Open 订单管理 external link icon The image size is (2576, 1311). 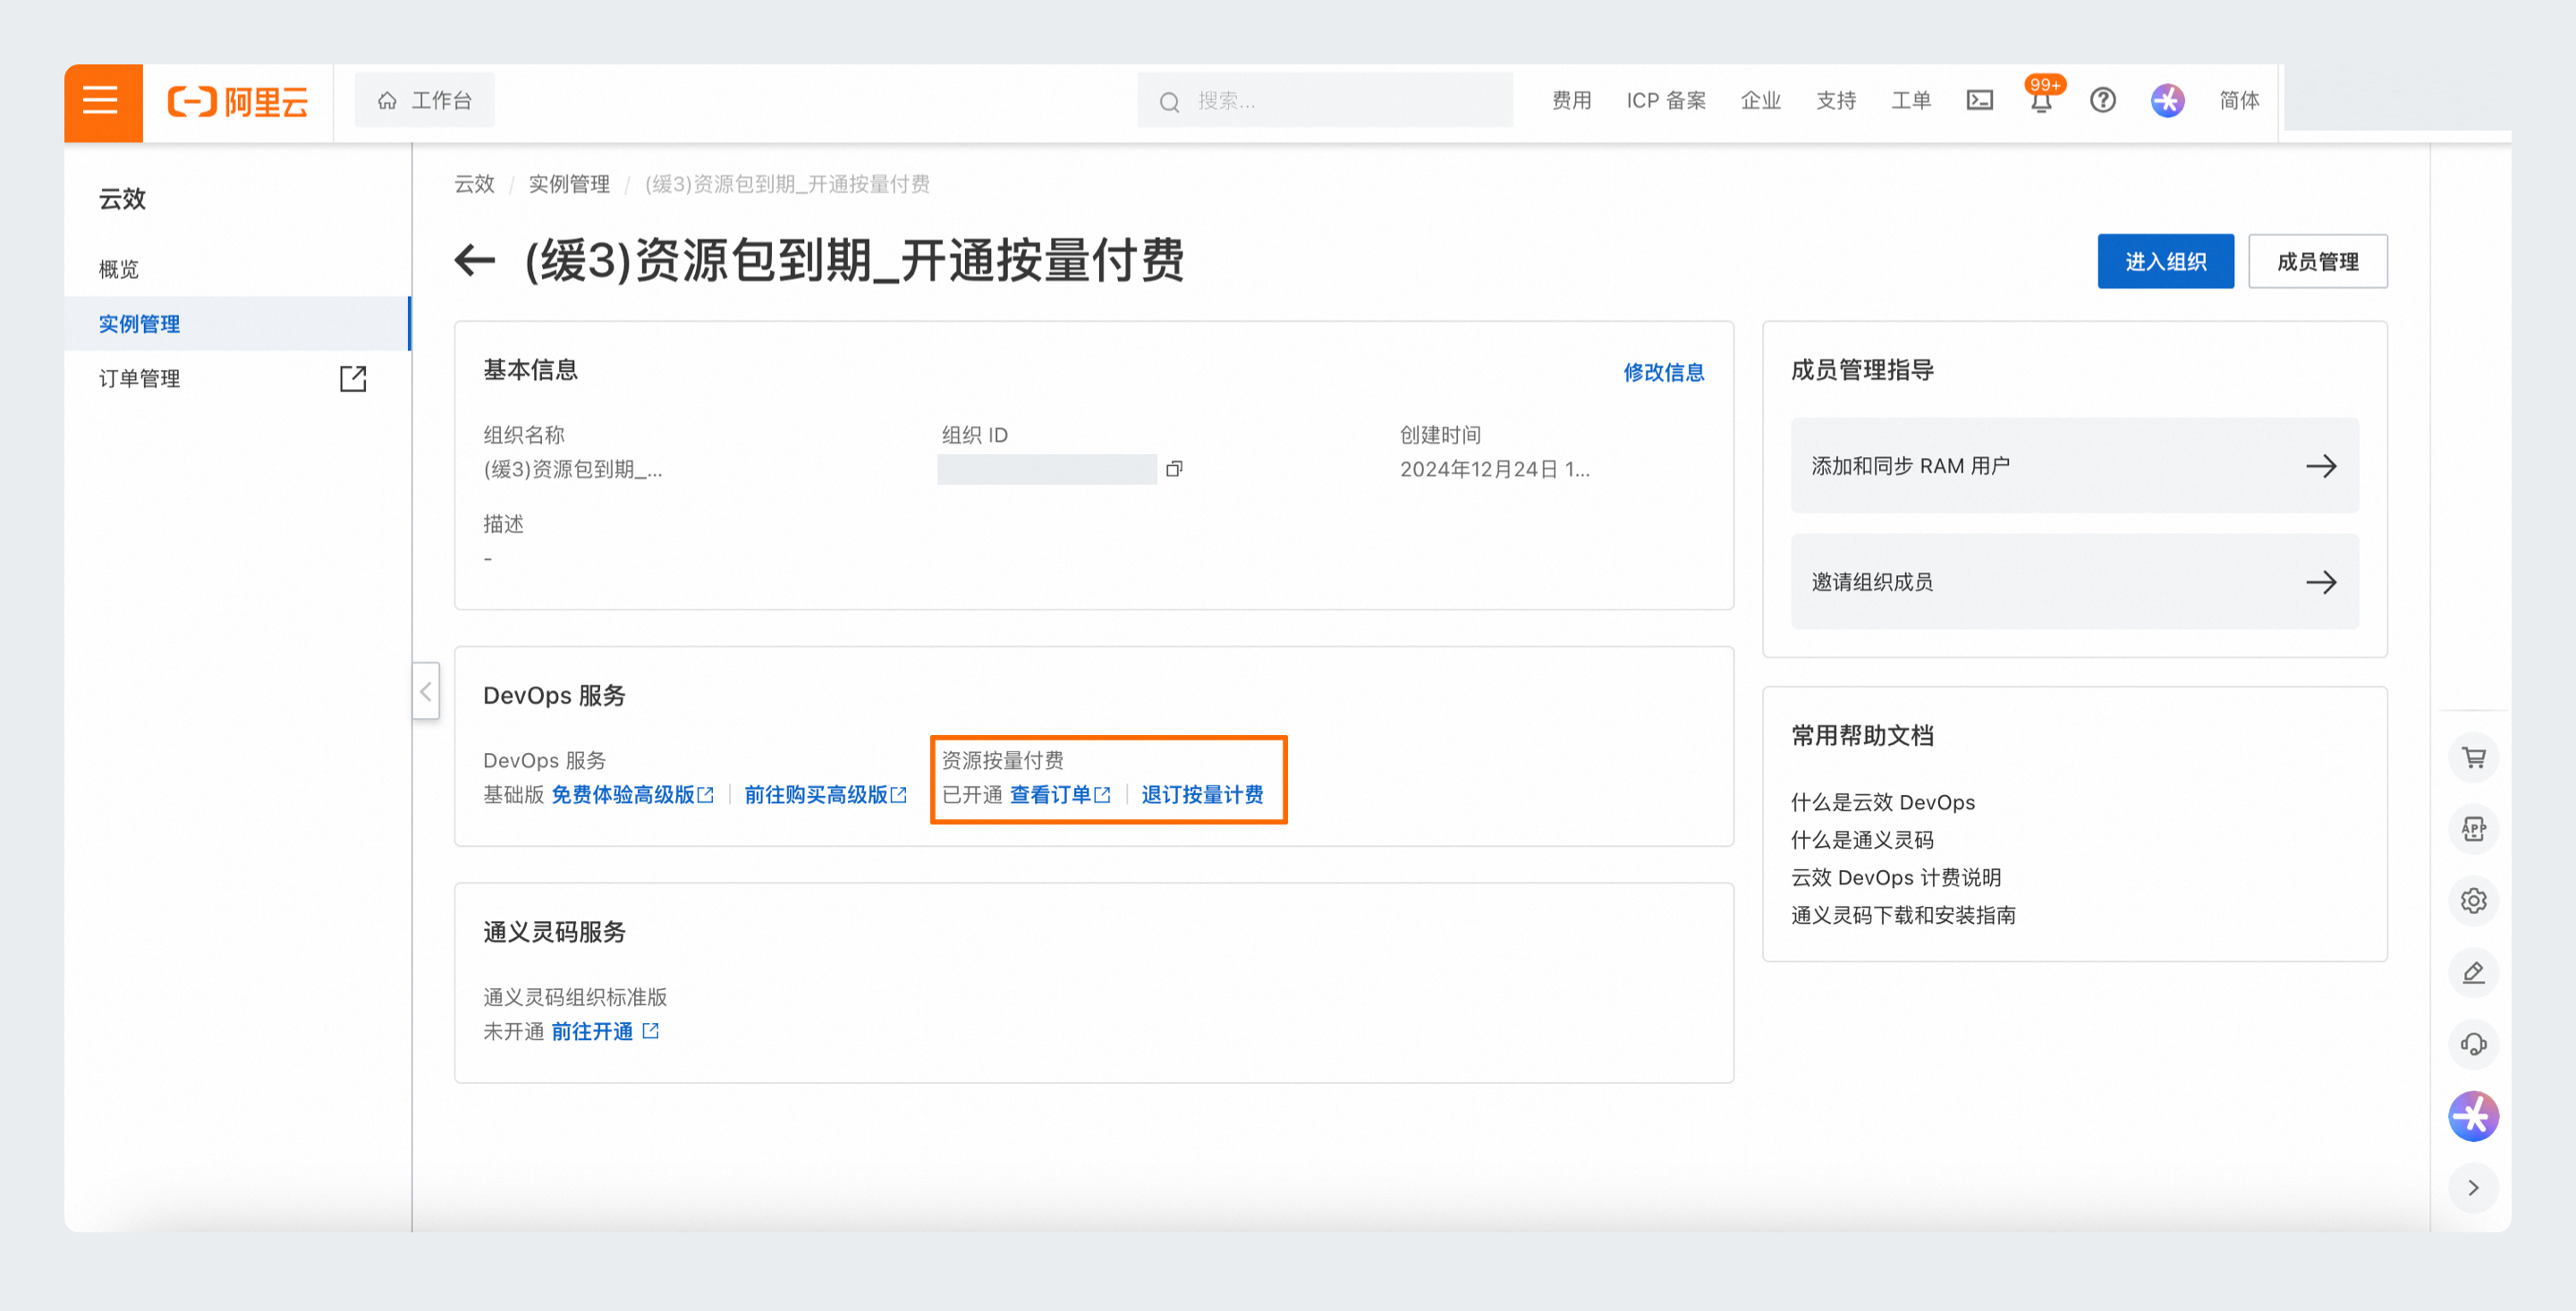352,378
